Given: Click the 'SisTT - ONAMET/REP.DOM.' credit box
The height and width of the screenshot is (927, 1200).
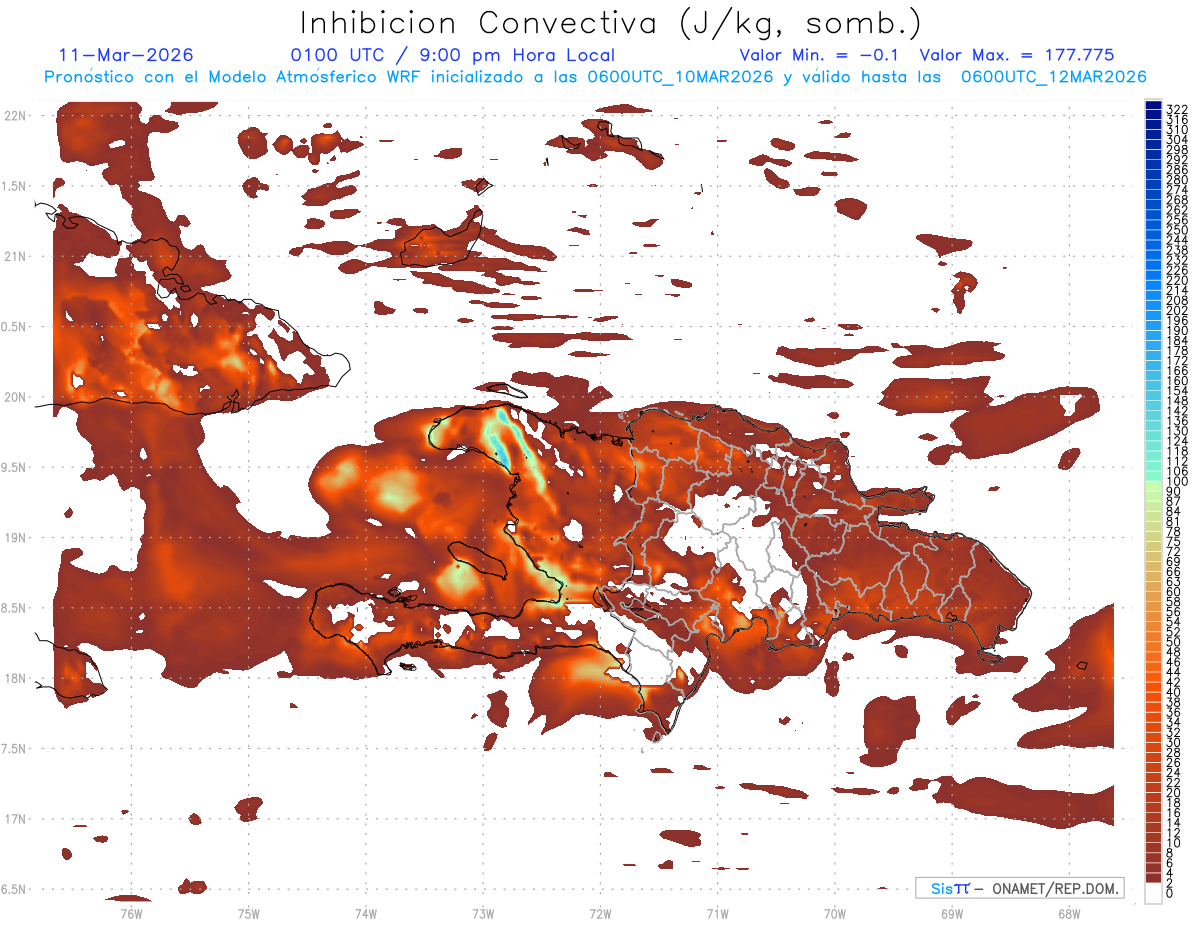Looking at the screenshot, I should click(1020, 888).
